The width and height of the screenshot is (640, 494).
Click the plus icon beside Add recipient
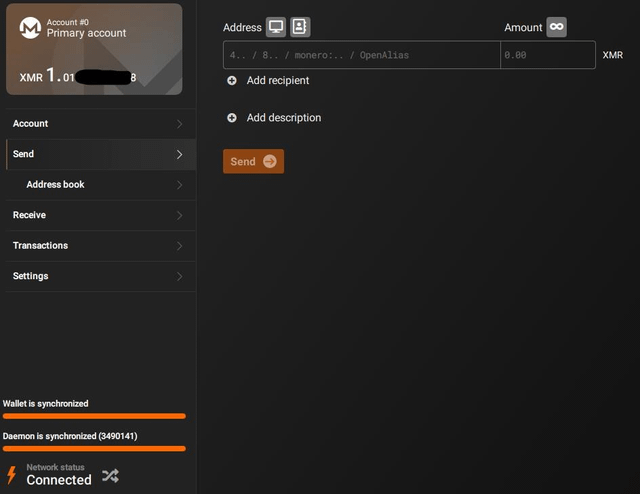232,80
